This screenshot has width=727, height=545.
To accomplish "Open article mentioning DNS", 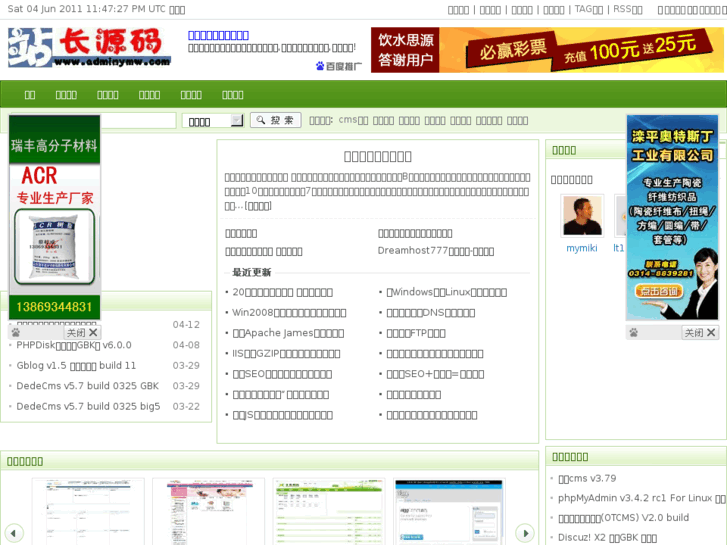I will (x=430, y=313).
